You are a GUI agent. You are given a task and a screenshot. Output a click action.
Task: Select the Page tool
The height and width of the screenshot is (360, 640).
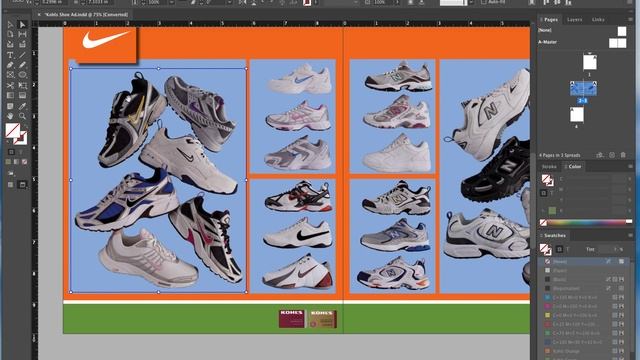(x=10, y=34)
